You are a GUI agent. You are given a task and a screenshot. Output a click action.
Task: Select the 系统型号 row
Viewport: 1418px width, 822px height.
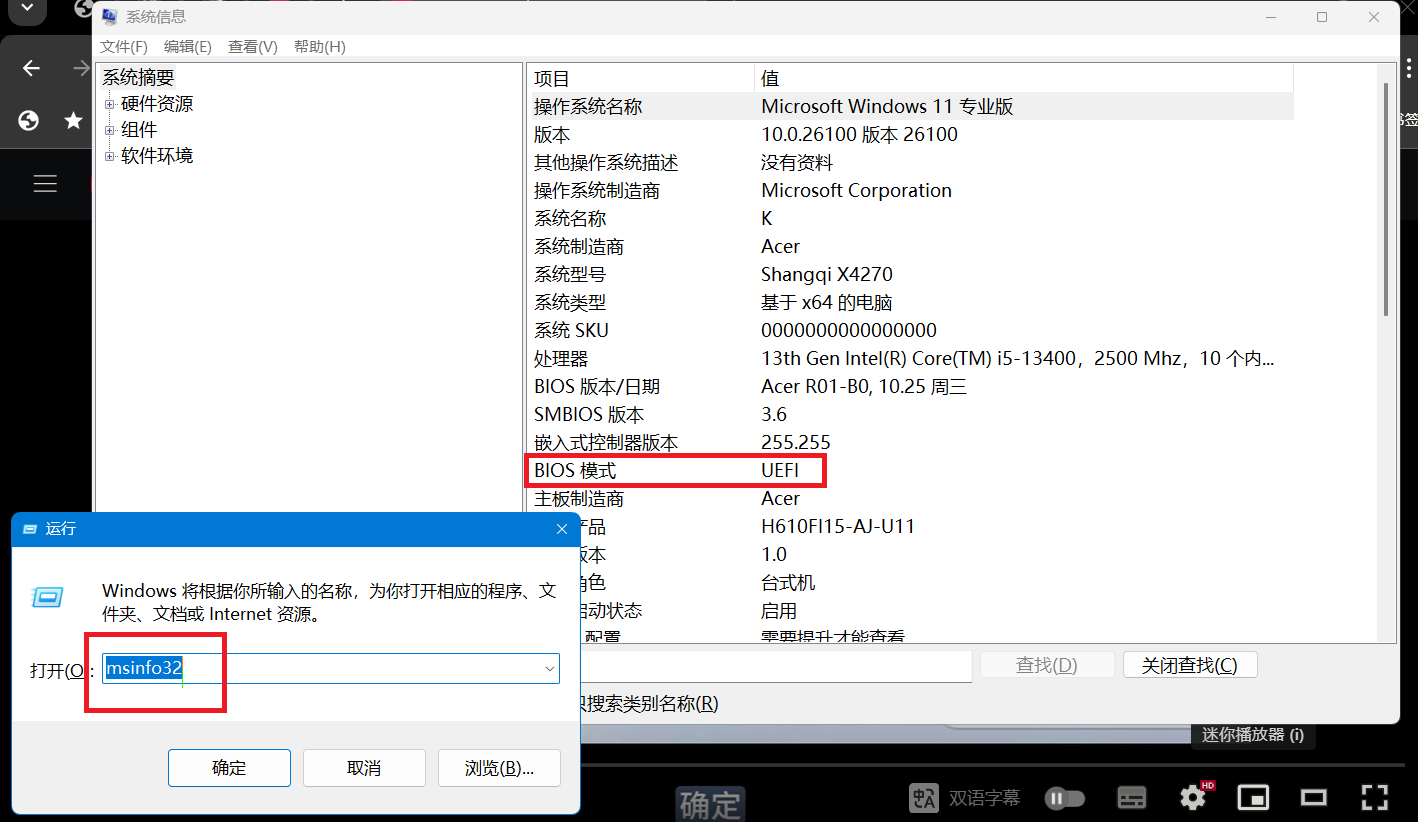point(911,274)
